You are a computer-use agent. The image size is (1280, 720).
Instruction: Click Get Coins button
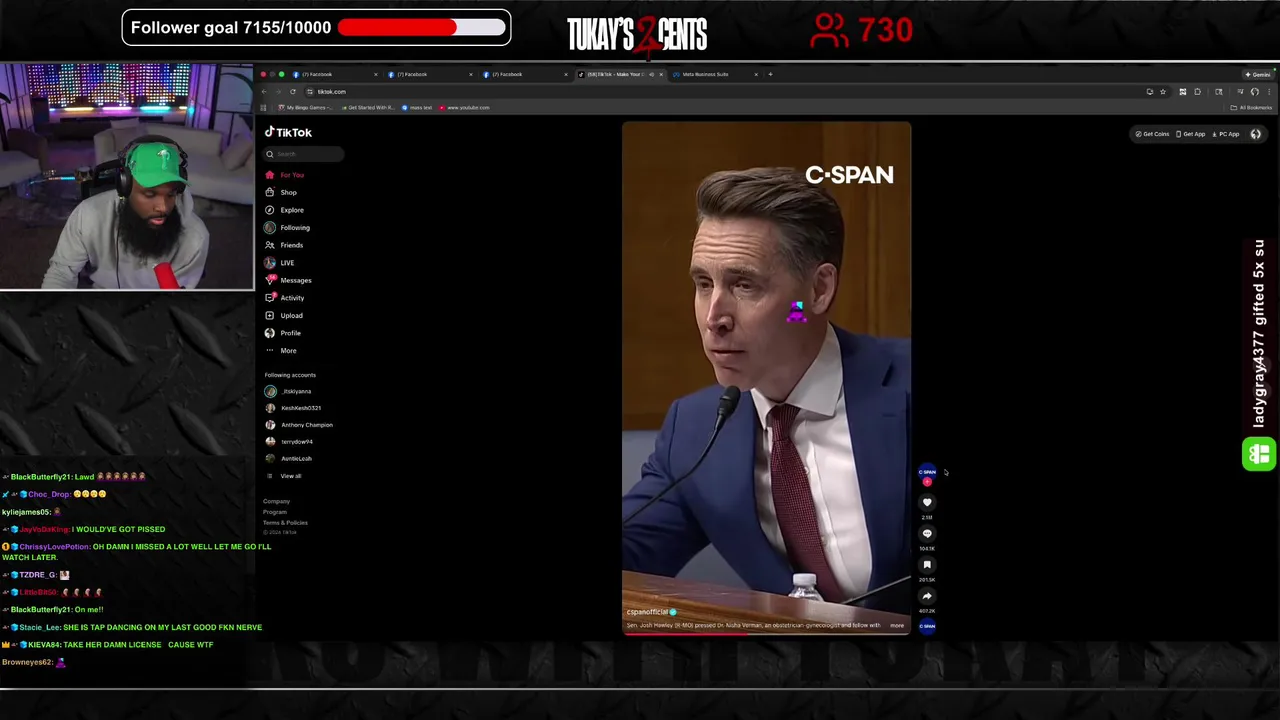(x=1152, y=134)
